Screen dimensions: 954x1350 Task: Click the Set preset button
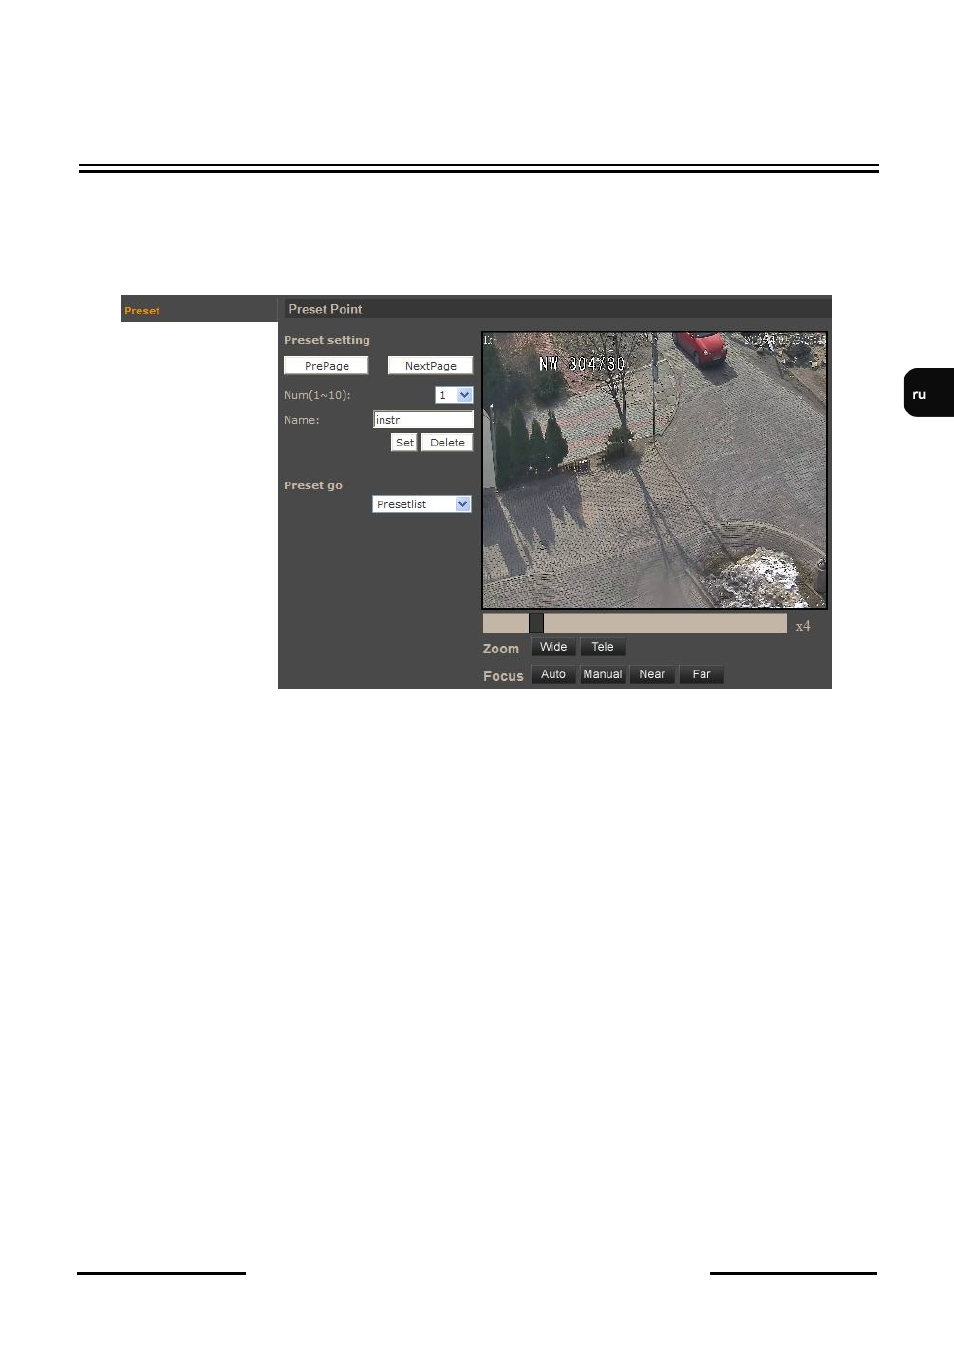[x=404, y=442]
